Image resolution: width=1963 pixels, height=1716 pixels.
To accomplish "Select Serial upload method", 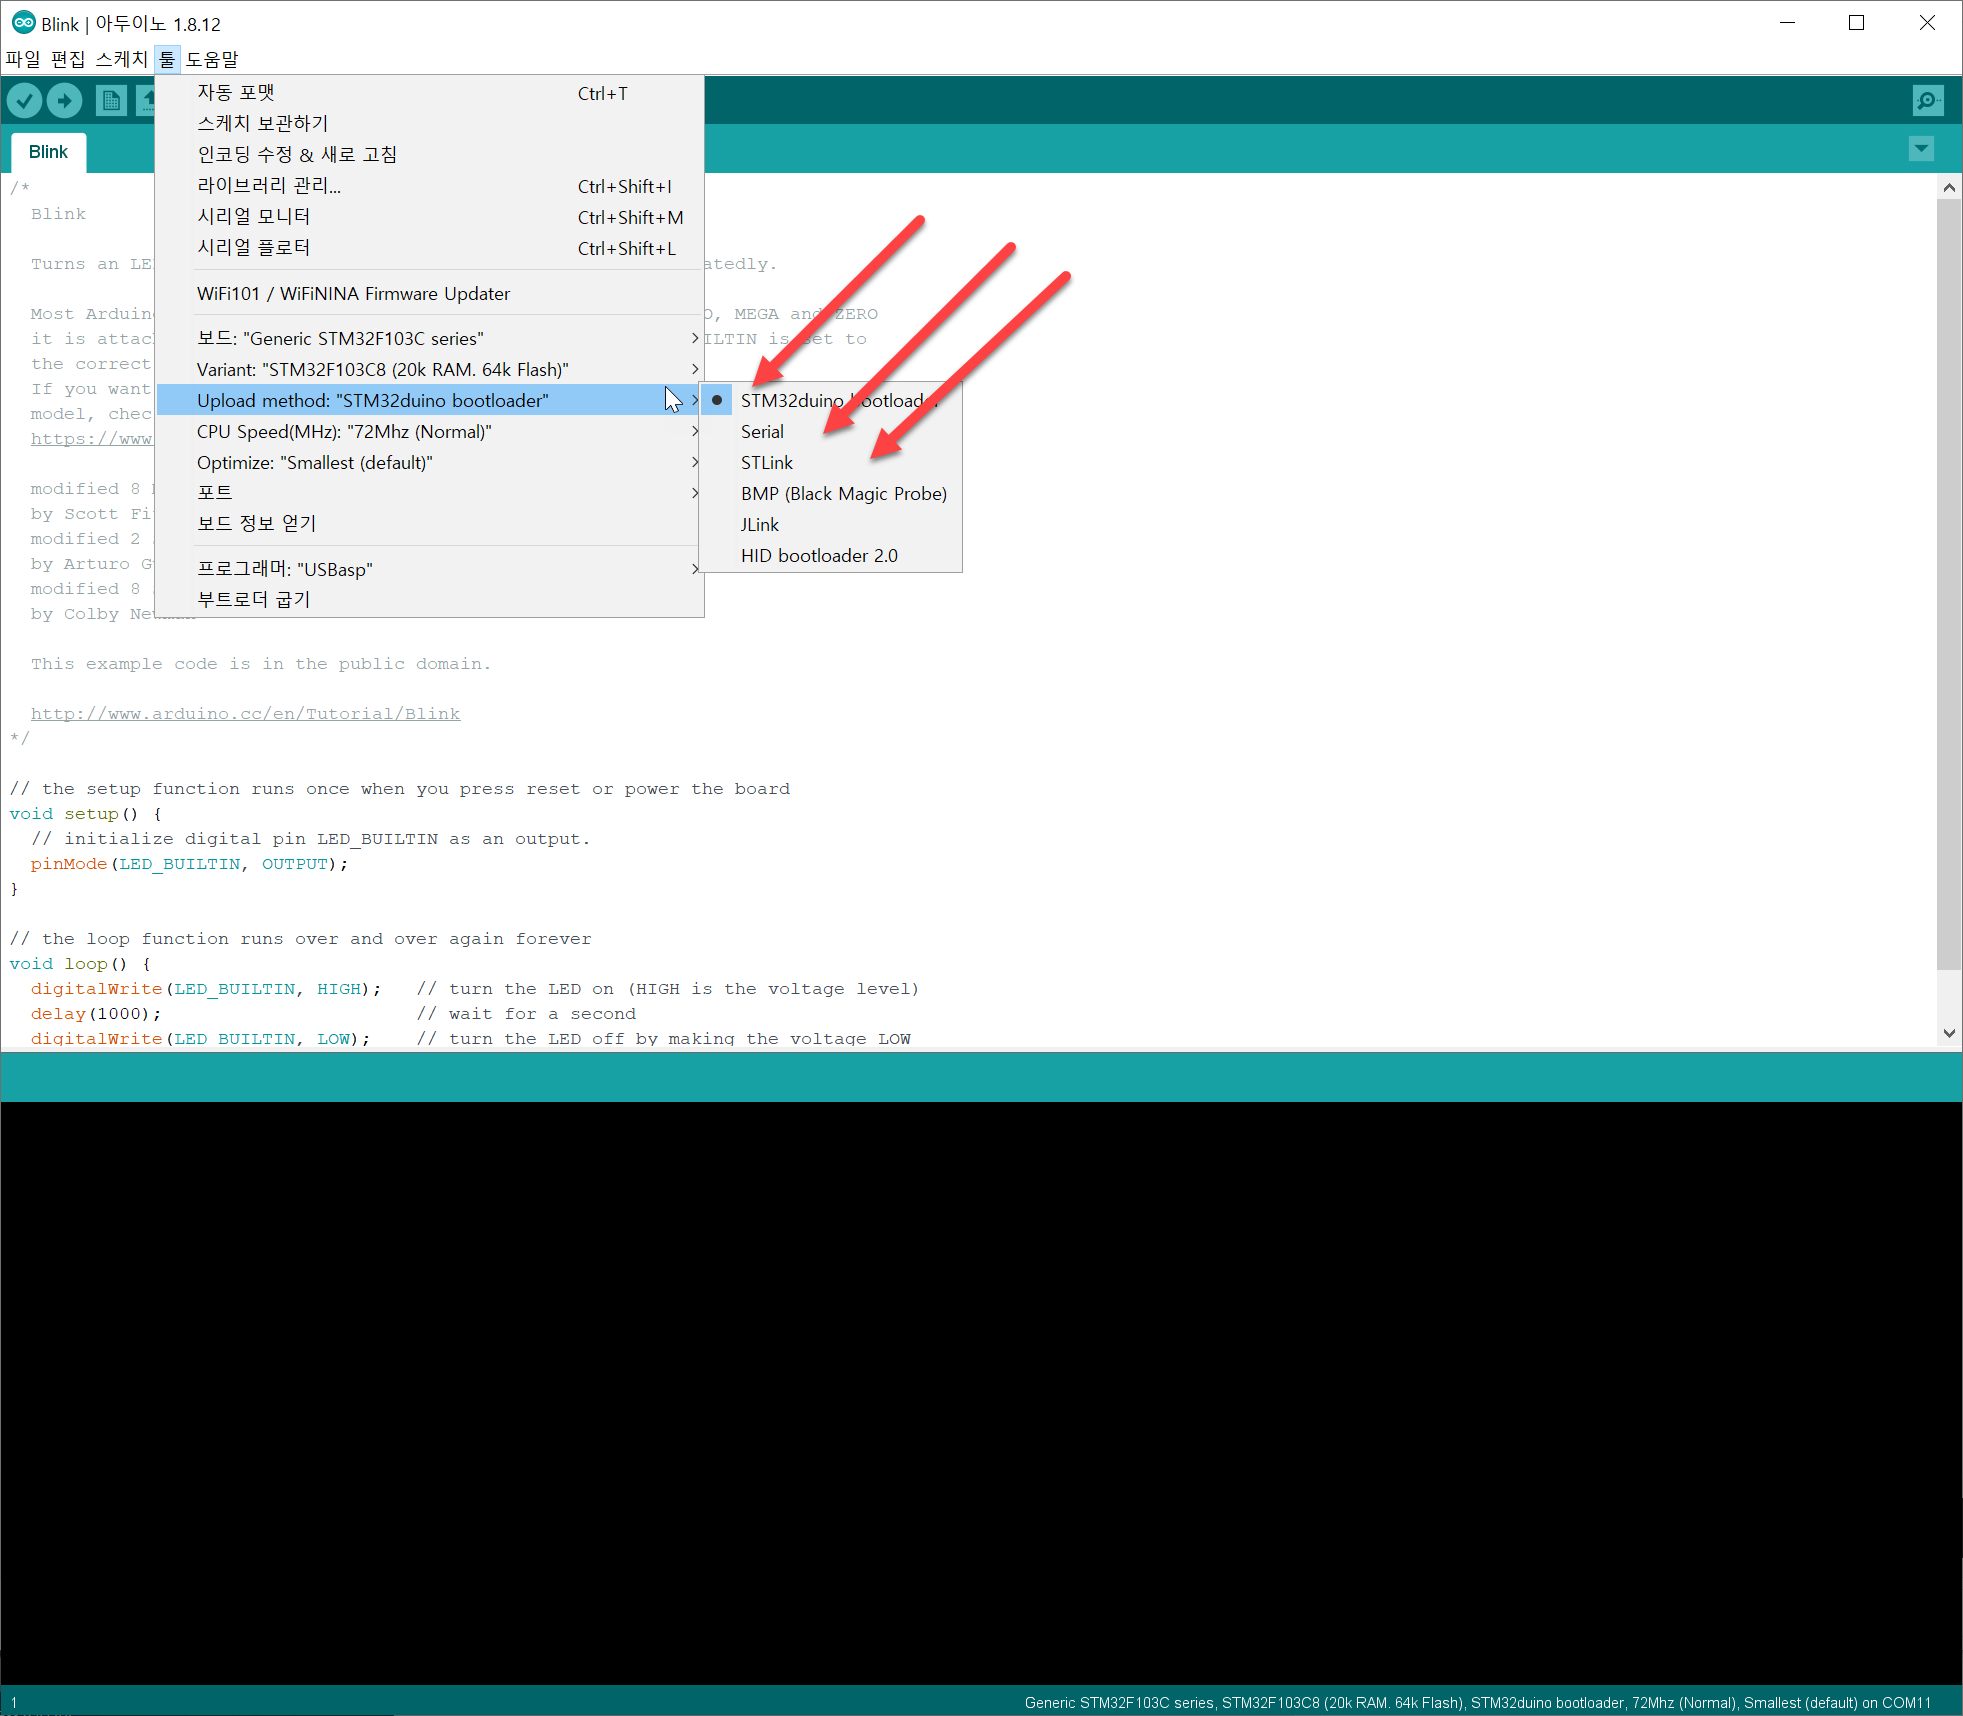I will (x=762, y=432).
